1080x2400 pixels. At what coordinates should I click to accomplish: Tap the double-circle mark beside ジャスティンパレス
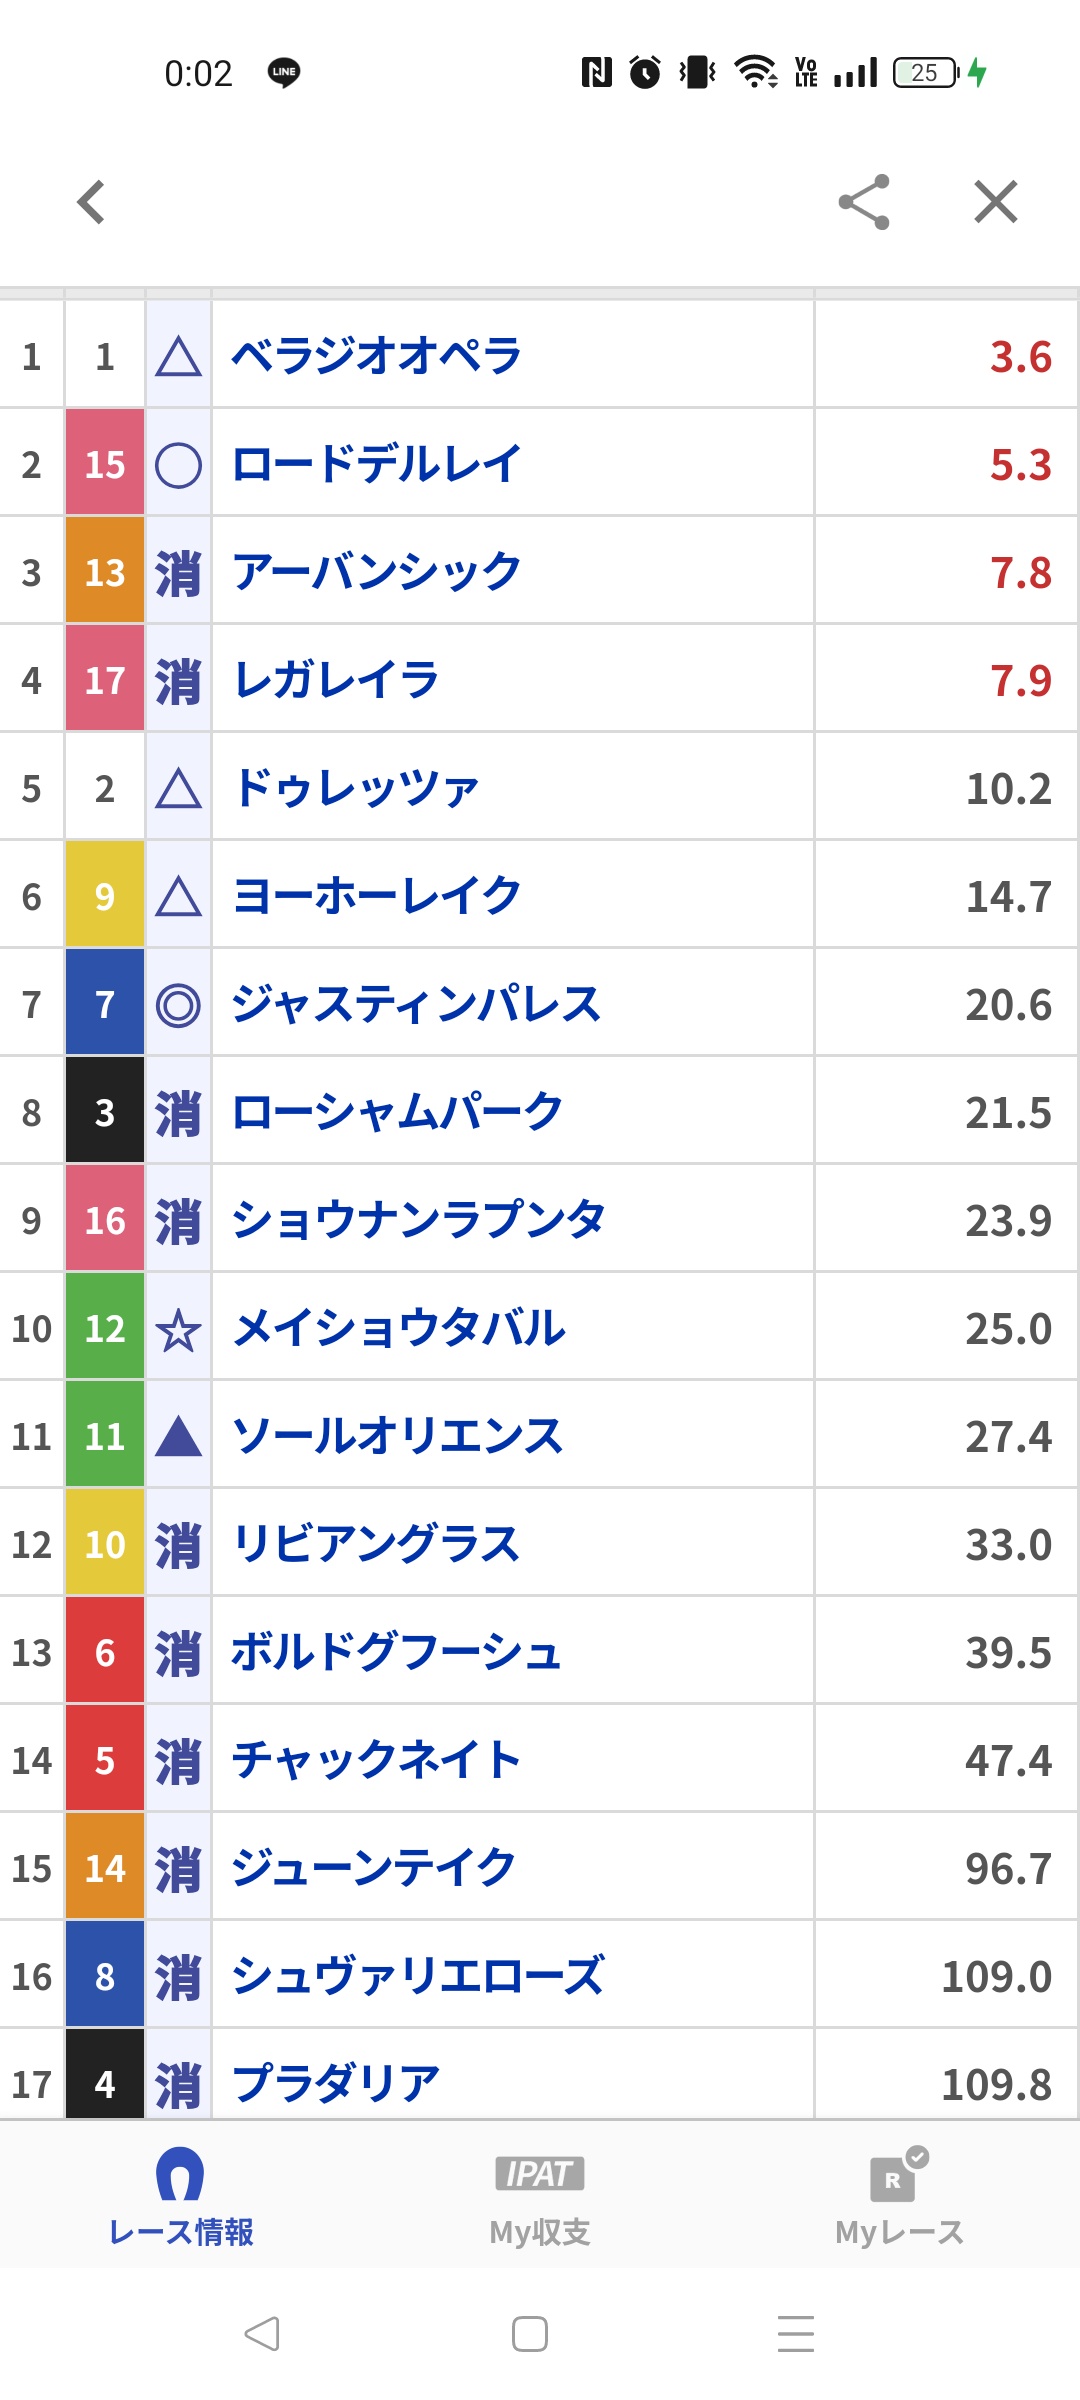pyautogui.click(x=178, y=1005)
